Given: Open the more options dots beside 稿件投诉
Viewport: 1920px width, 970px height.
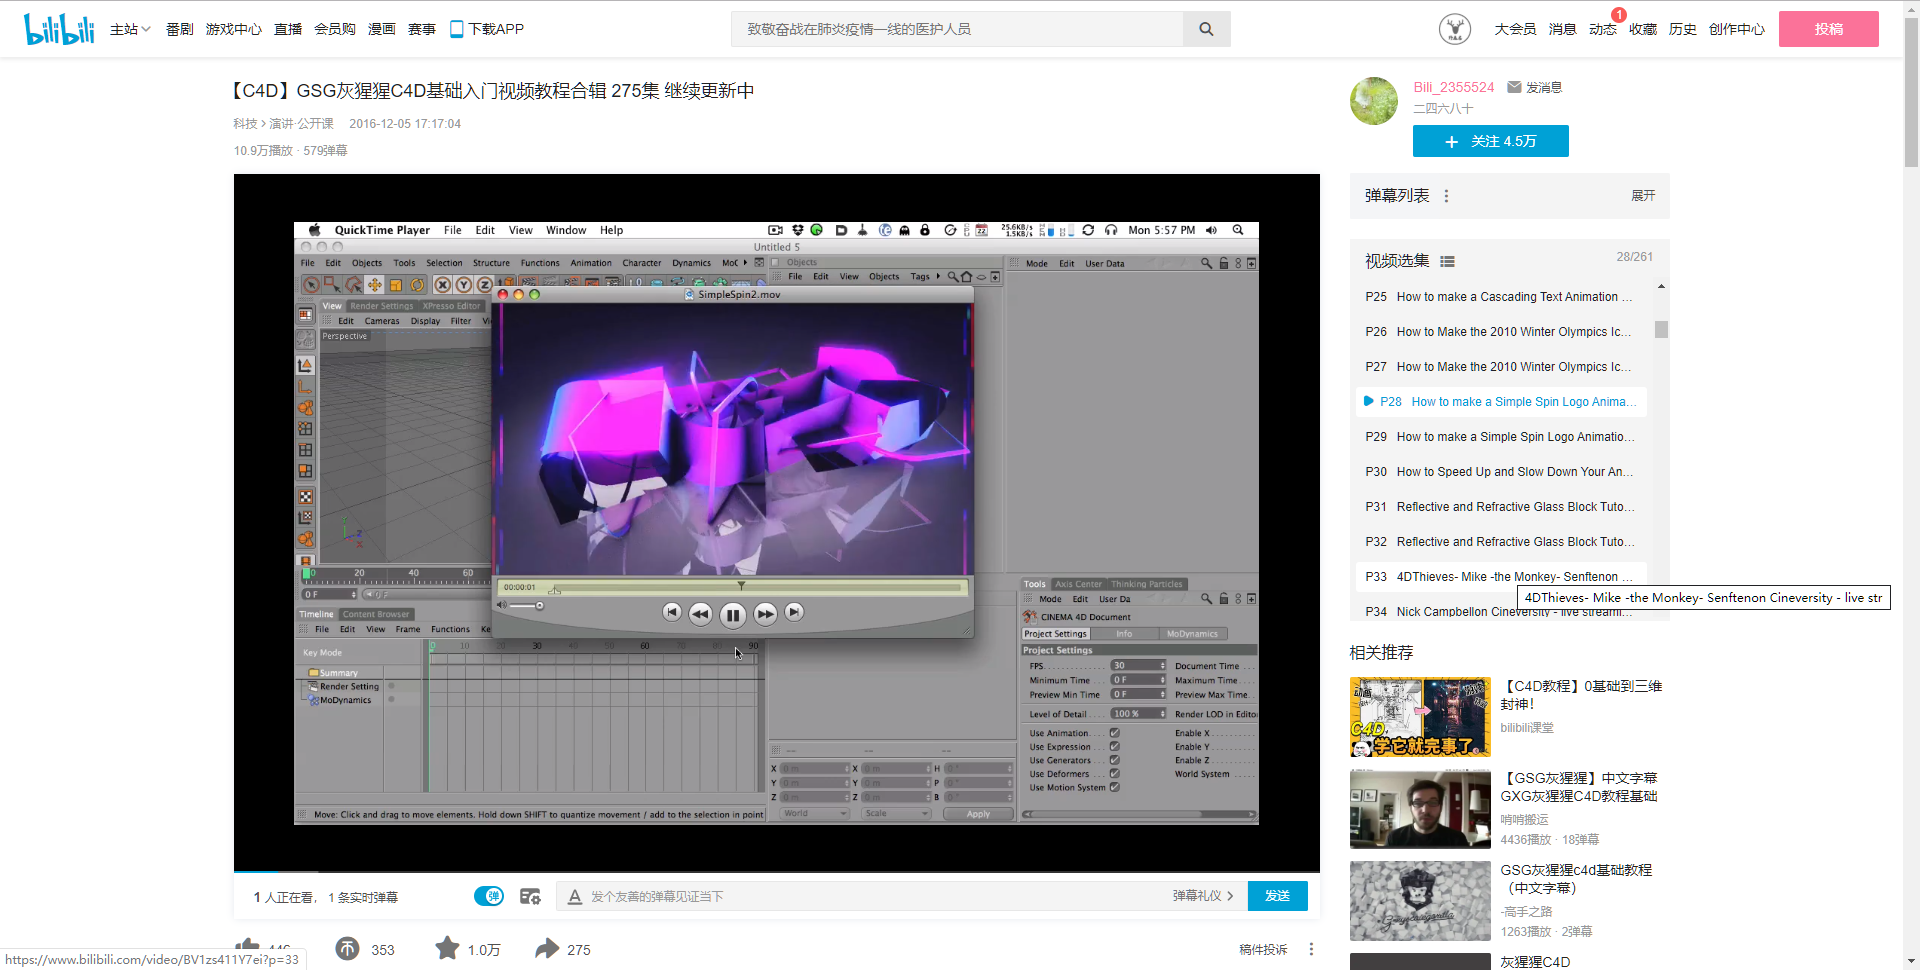Looking at the screenshot, I should tap(1311, 949).
